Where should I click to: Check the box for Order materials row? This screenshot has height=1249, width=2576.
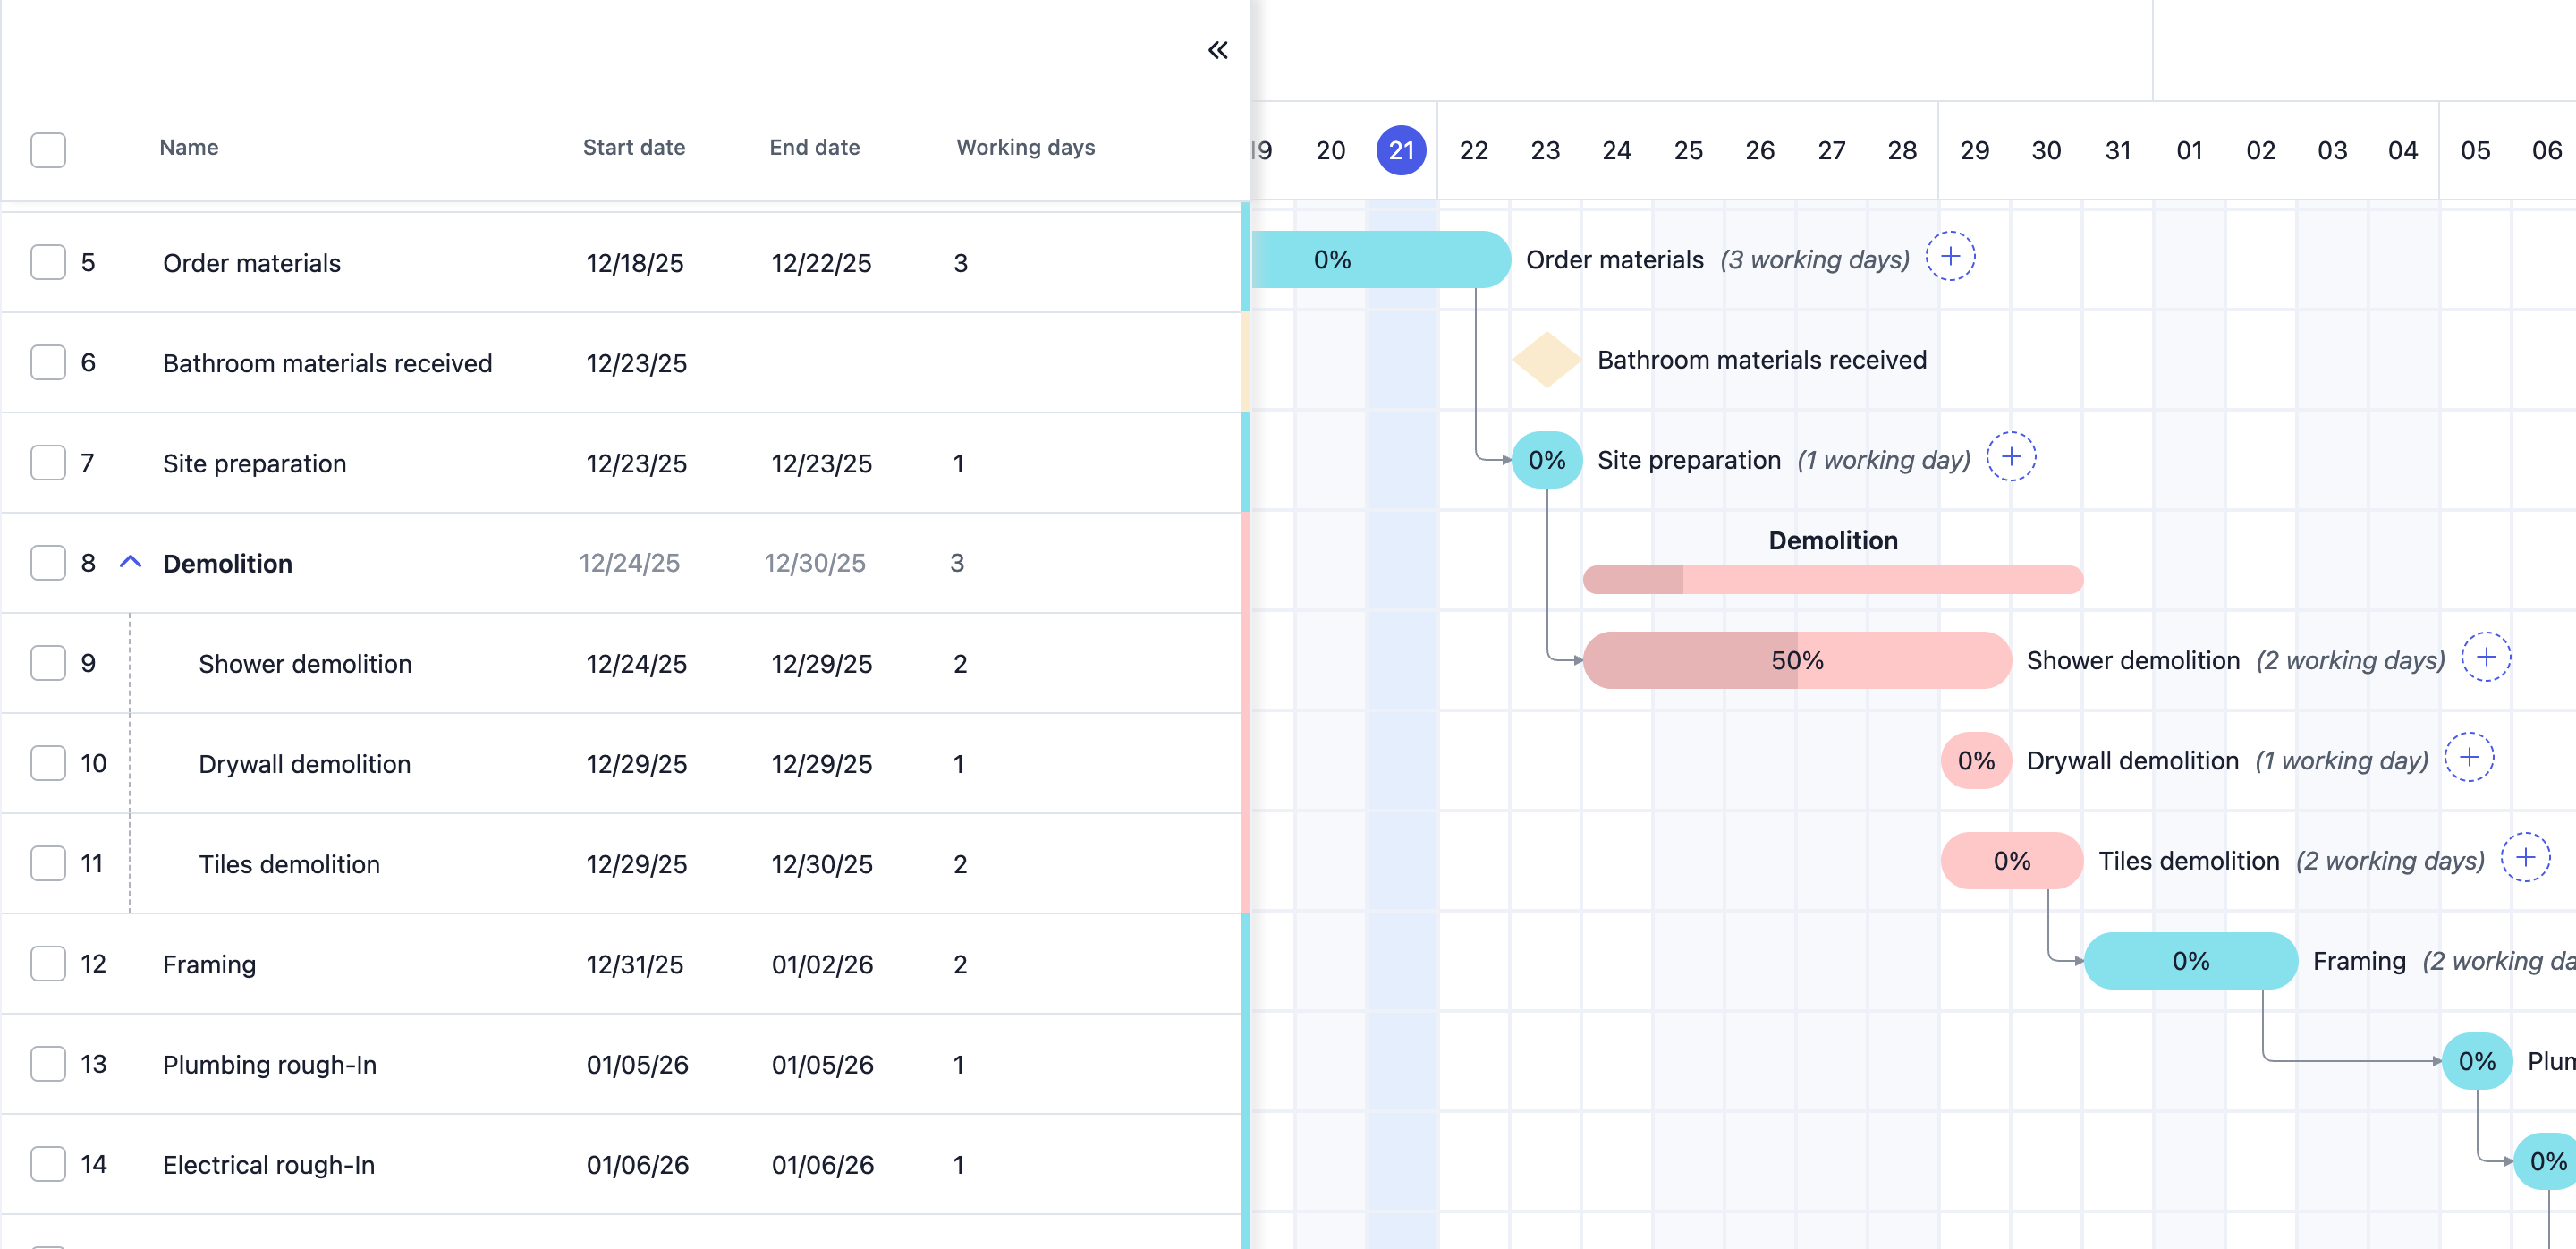point(48,262)
